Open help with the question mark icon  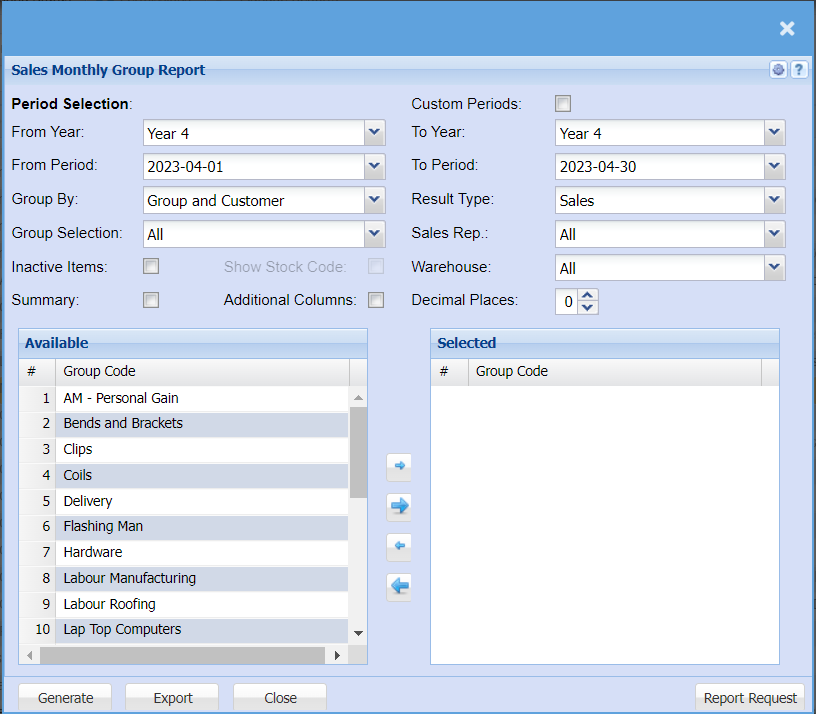tap(799, 70)
